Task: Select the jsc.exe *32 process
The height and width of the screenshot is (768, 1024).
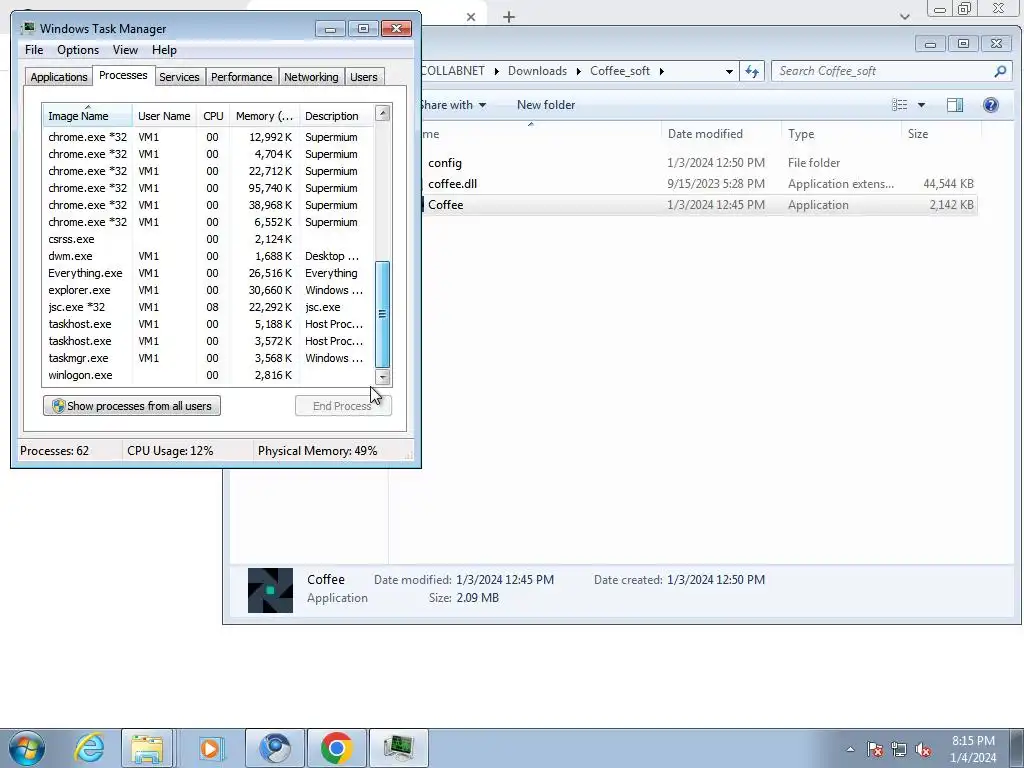Action: coord(208,307)
